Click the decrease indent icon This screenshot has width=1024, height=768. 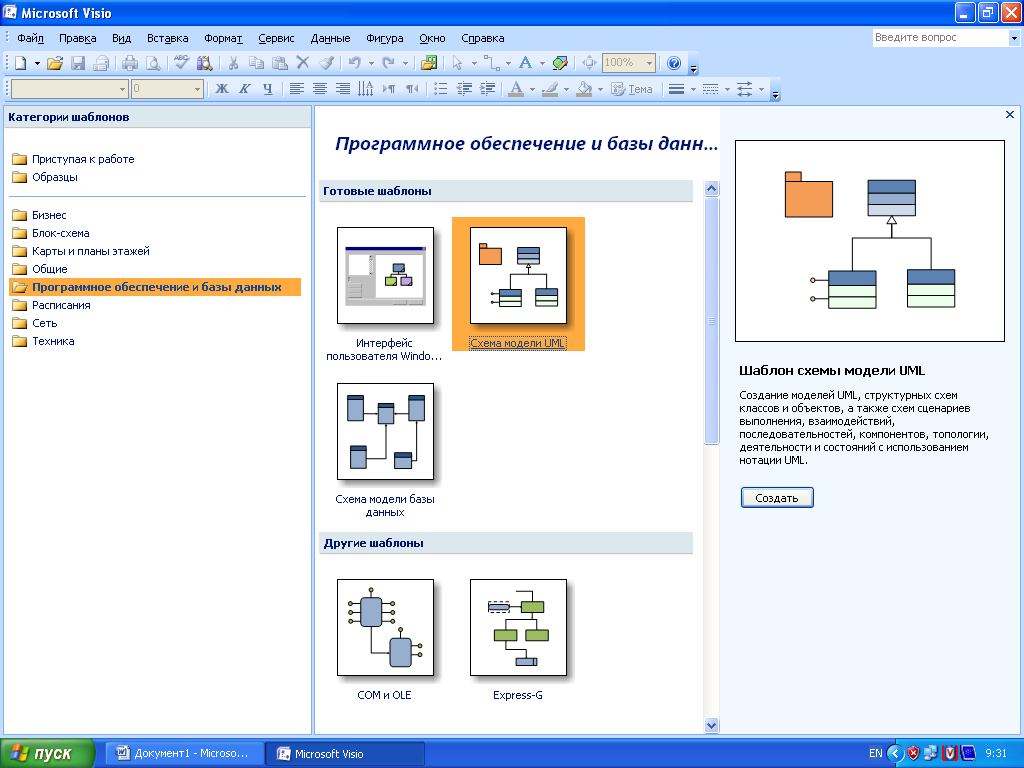click(x=464, y=89)
